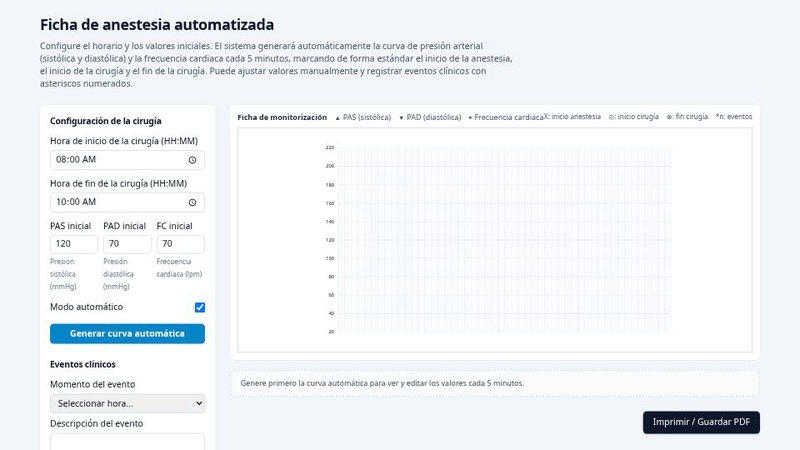Viewport: 800px width, 450px height.
Task: Select the PAD inicial input with 70
Action: [127, 244]
